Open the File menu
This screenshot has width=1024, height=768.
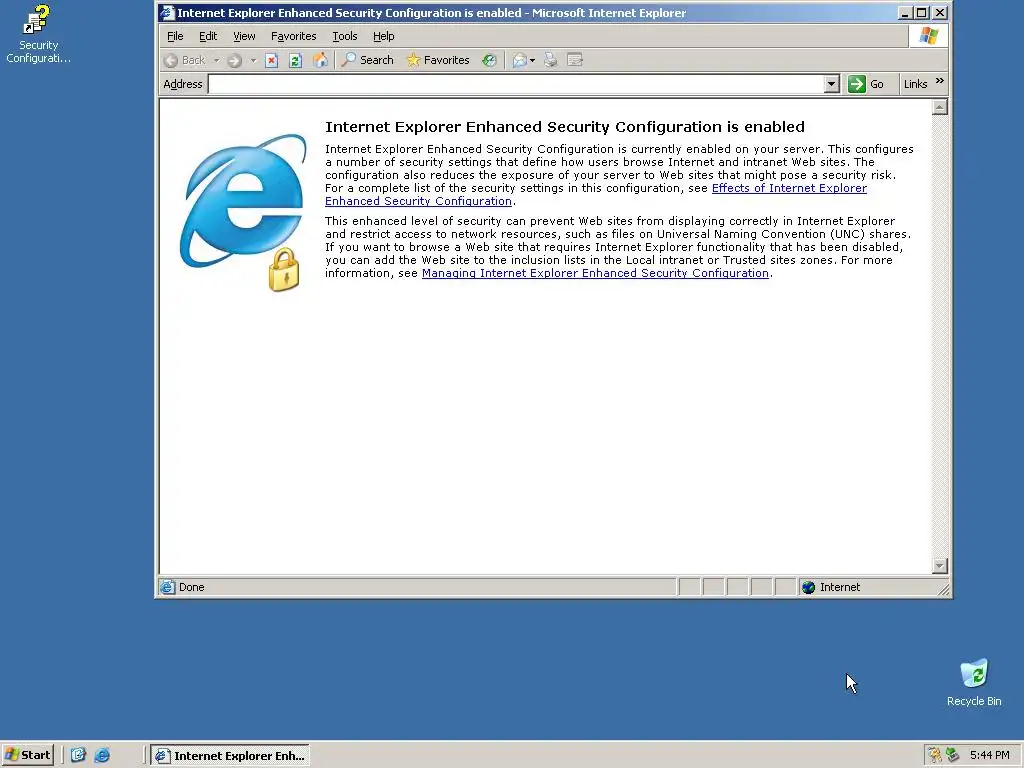(175, 36)
